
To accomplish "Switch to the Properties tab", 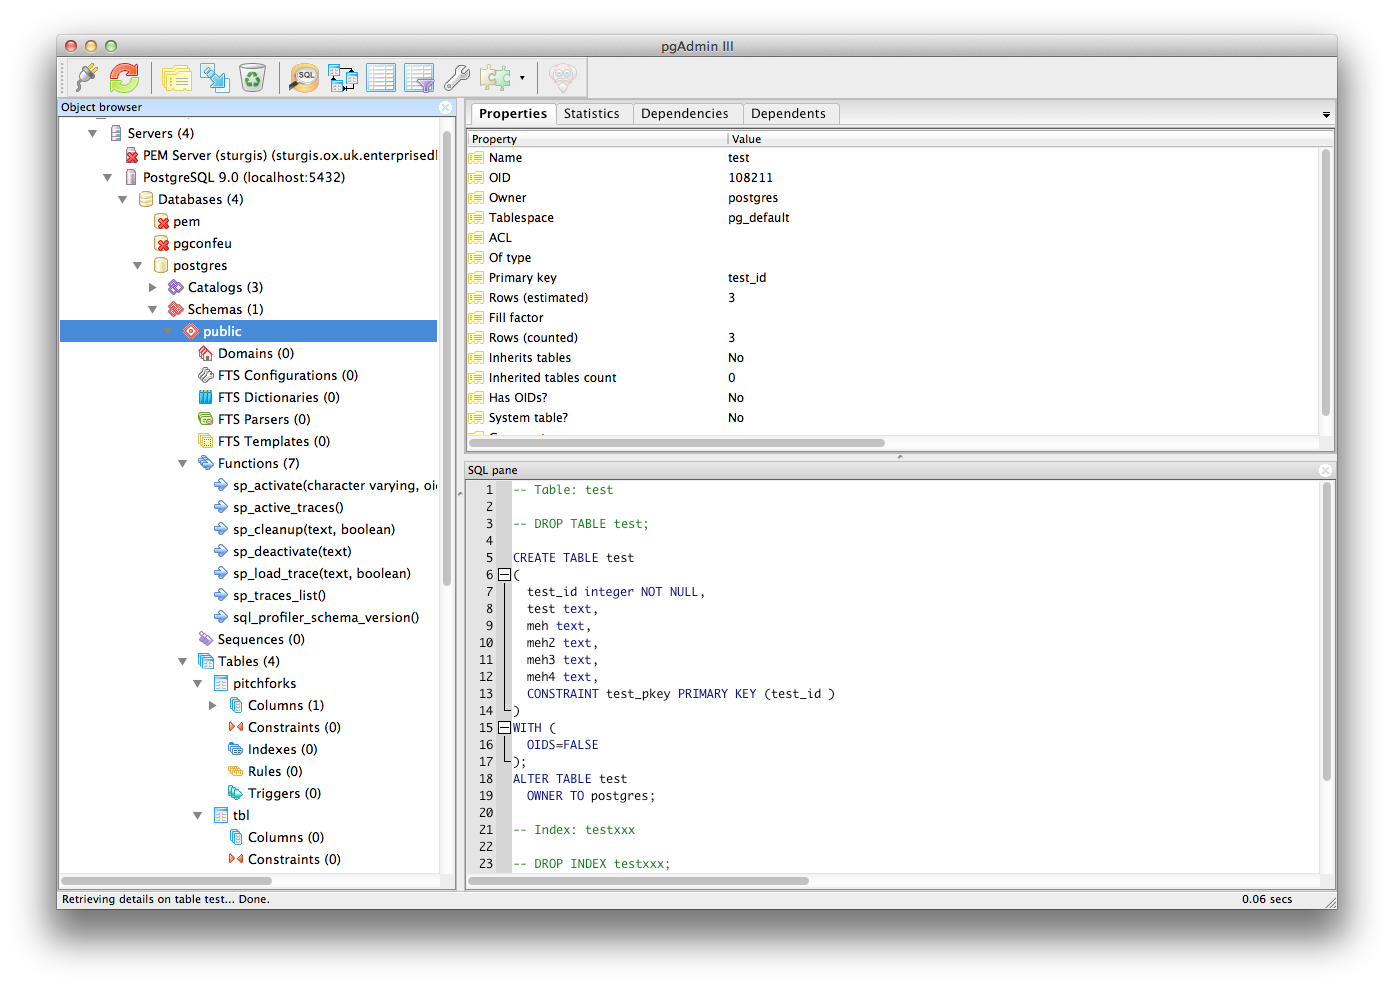I will pyautogui.click(x=512, y=113).
